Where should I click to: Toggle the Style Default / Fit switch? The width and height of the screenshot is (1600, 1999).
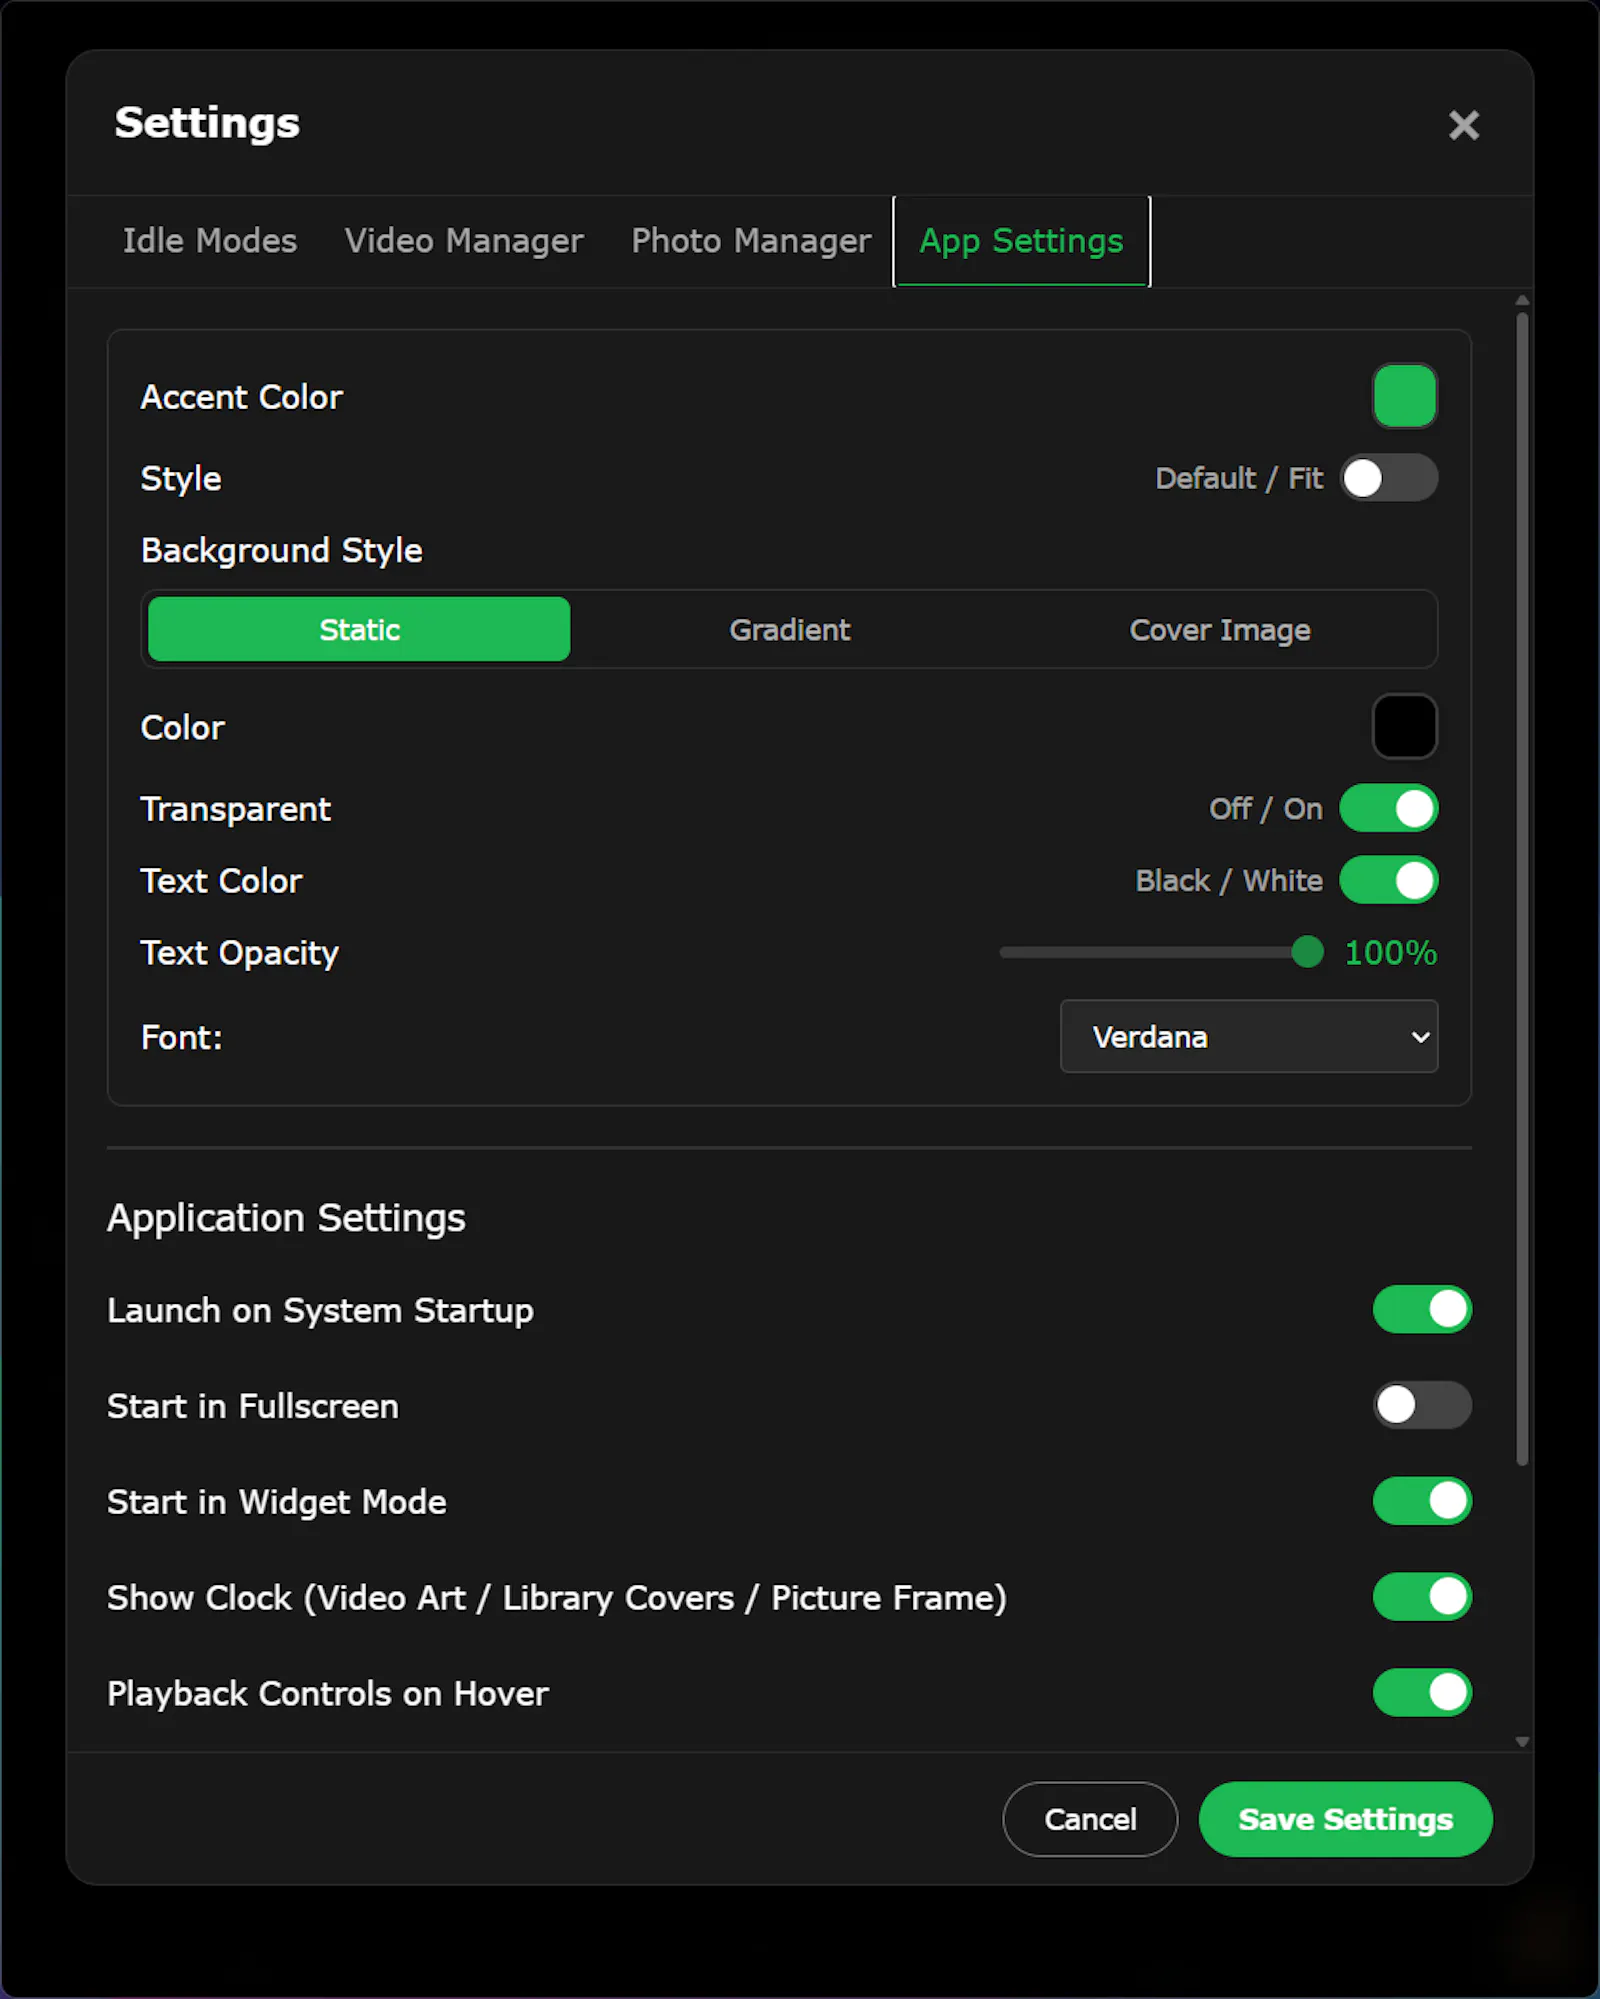(1388, 478)
